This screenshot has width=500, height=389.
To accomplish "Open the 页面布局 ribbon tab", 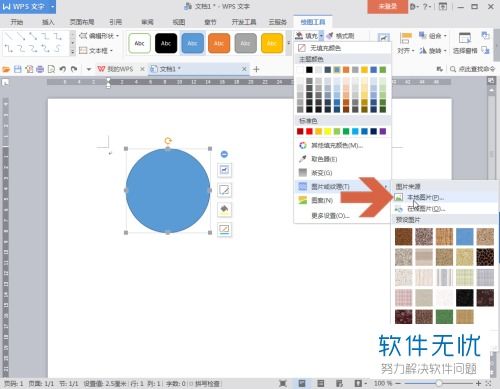I will 82,22.
